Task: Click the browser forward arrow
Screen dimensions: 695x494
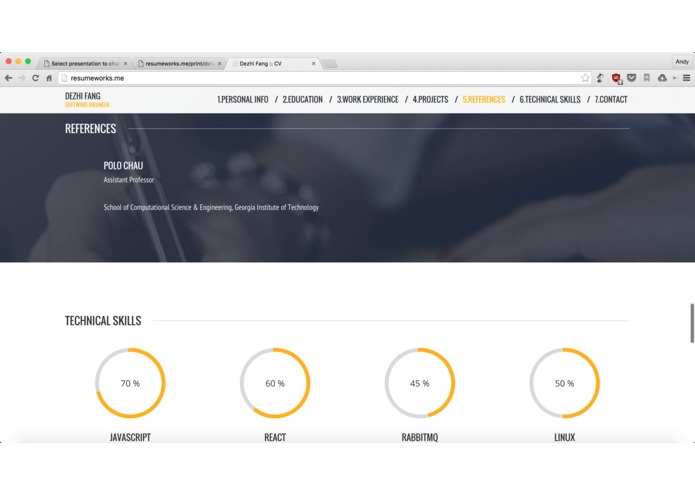Action: point(22,78)
